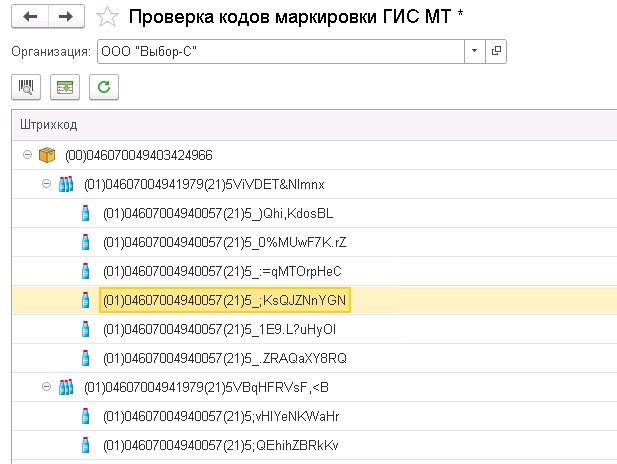Select barcode ending 5_:=qMTOrpHeC
617x464 pixels.
(x=222, y=272)
